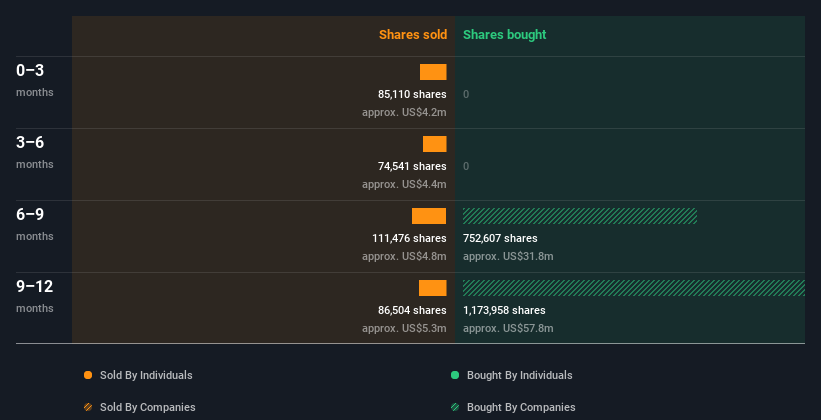Screen dimensions: 821x420
Task: Click the striped Bought By Companies legend dot
Action: 455,407
